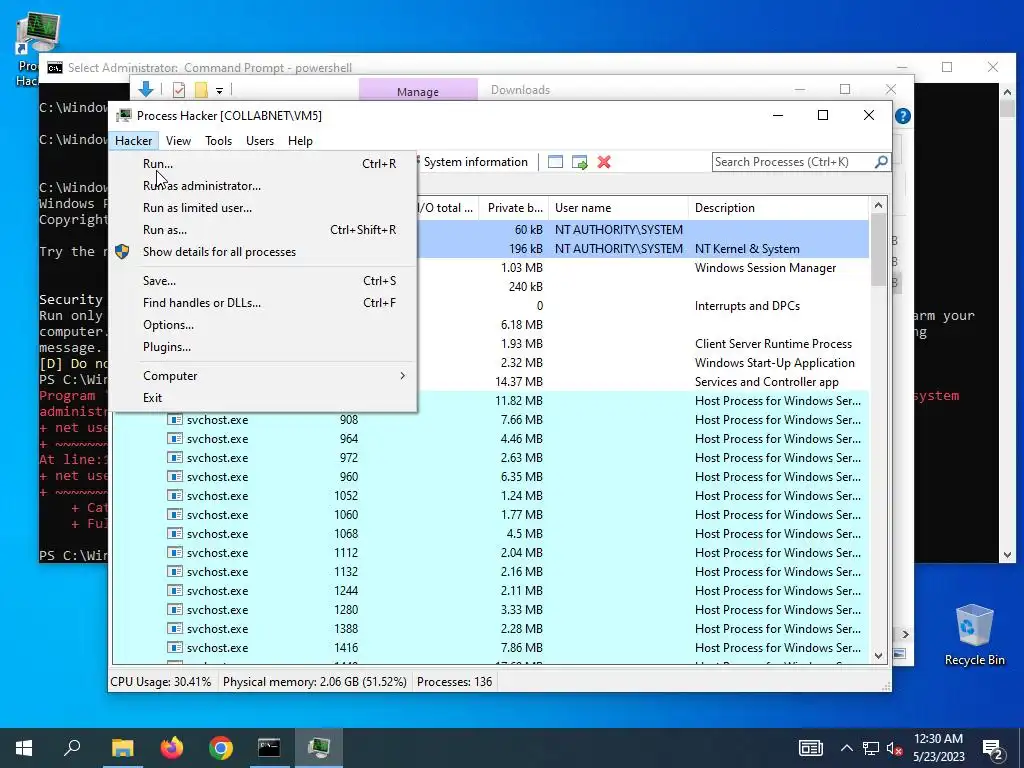Select Run as administrator...

coord(263,185)
